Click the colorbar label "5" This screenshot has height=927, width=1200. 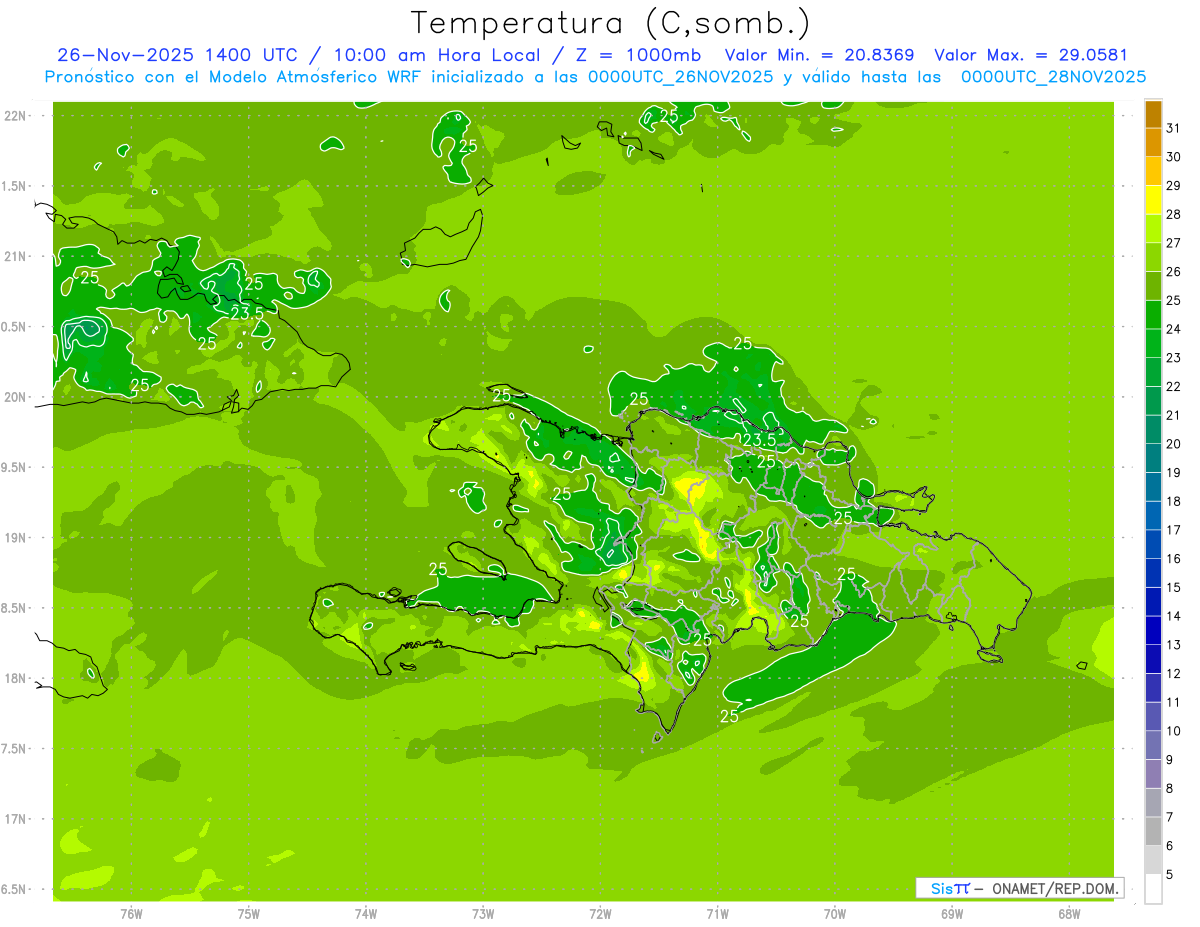point(1169,875)
